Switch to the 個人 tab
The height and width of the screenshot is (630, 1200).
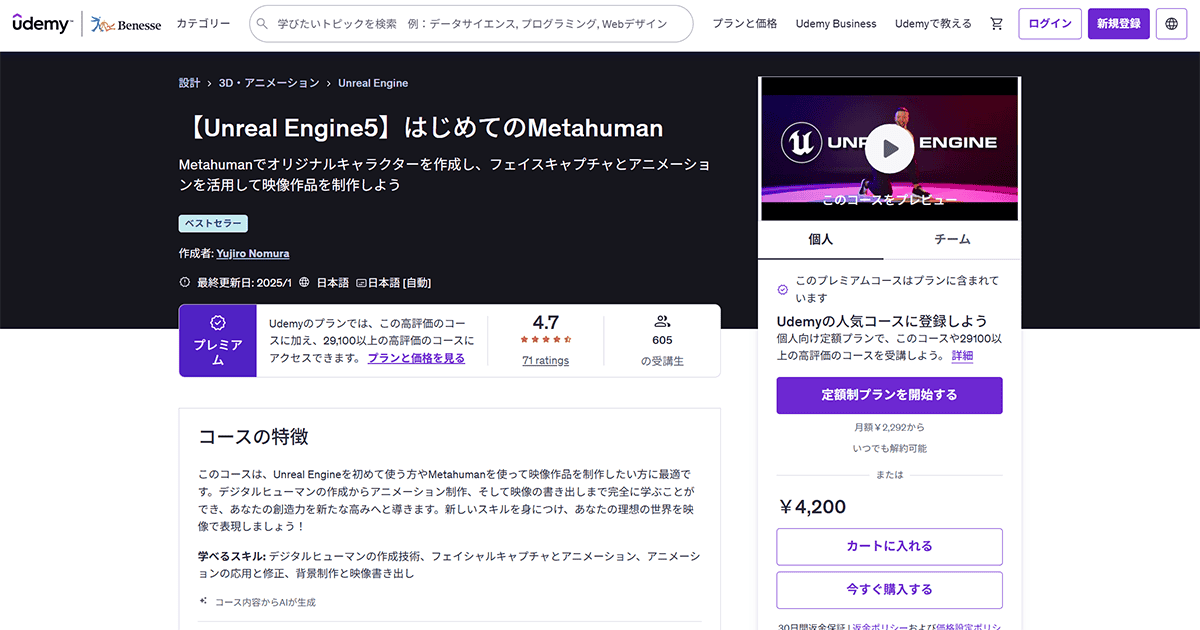tap(820, 240)
